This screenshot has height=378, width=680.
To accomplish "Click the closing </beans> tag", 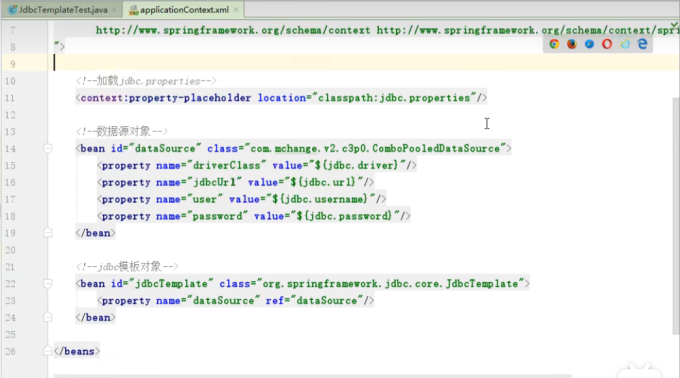I will pyautogui.click(x=77, y=351).
